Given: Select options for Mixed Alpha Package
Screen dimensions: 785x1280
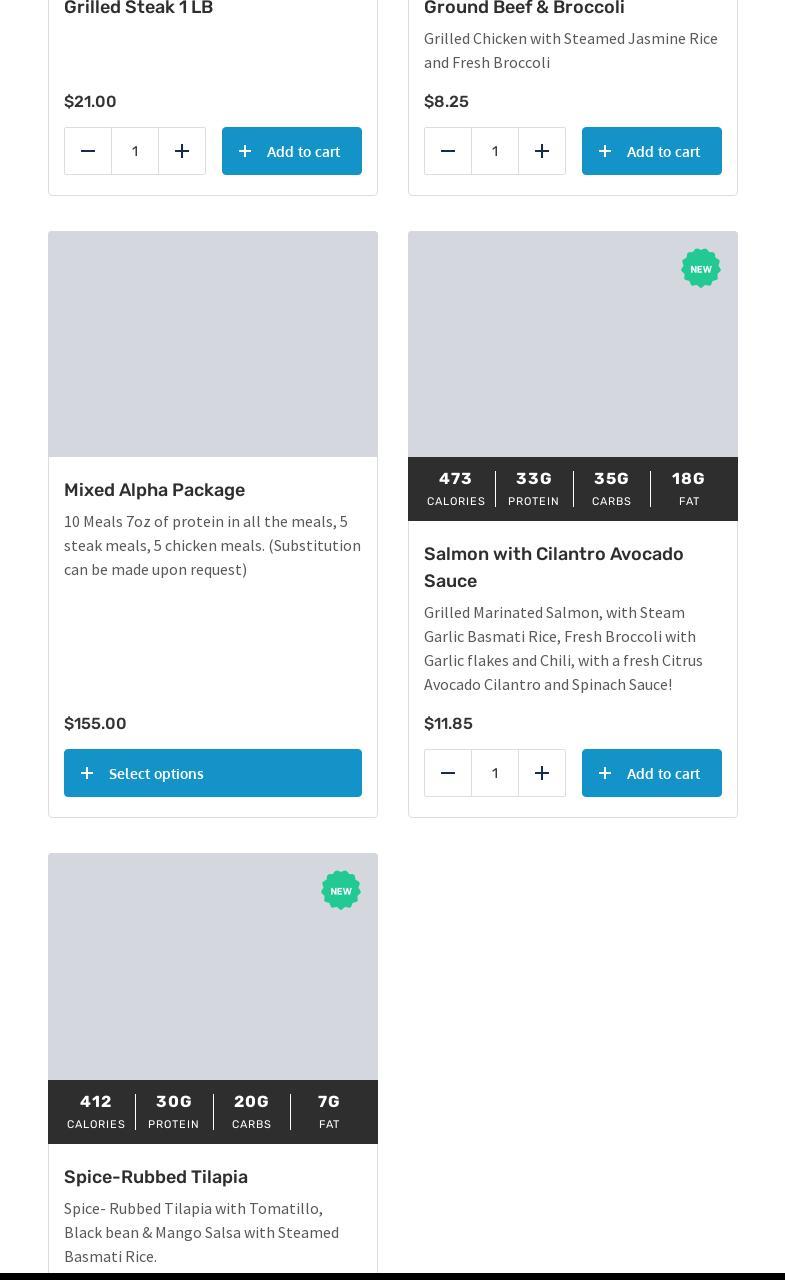Looking at the screenshot, I should (213, 773).
